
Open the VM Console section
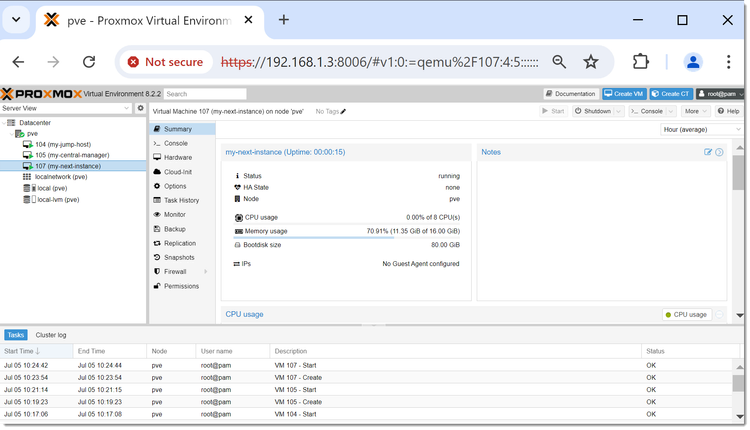(182, 143)
